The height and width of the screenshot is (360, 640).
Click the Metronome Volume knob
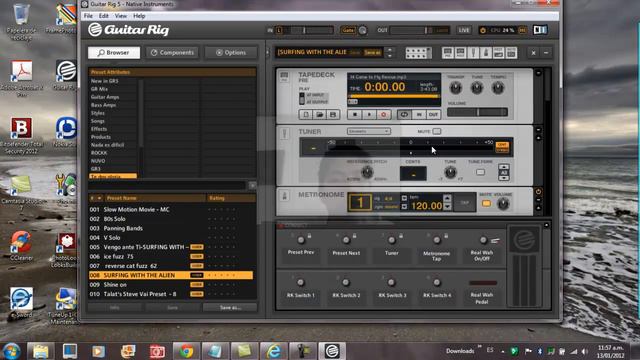pyautogui.click(x=503, y=203)
